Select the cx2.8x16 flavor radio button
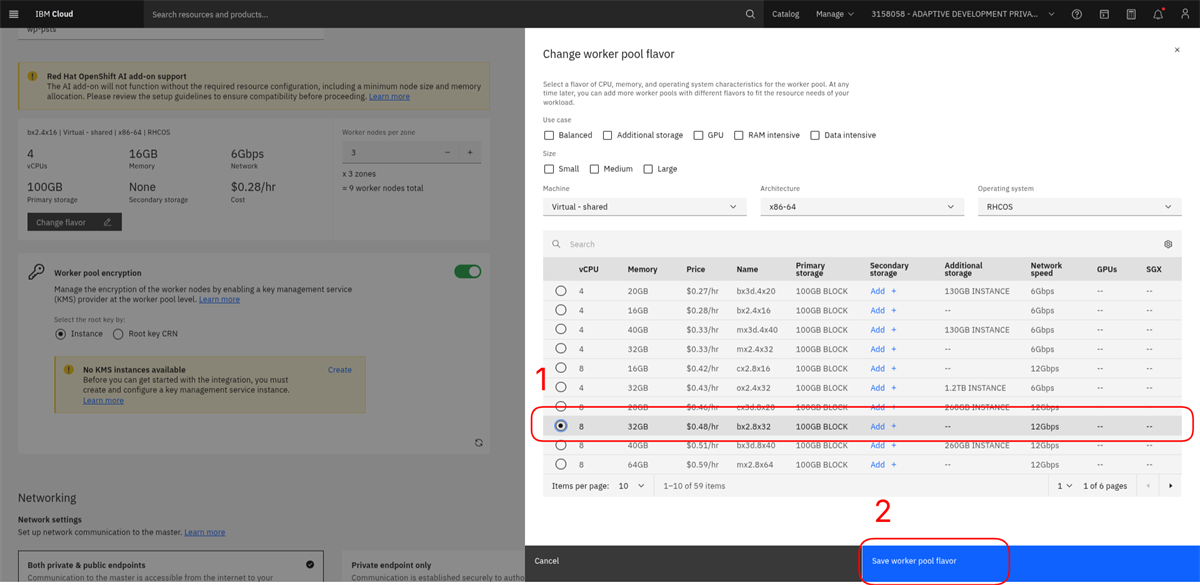The height and width of the screenshot is (585, 1200). (561, 368)
